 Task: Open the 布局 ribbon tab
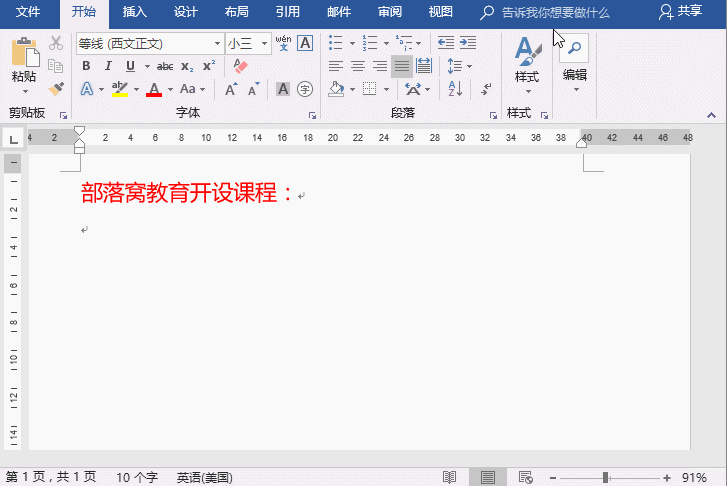tap(237, 12)
